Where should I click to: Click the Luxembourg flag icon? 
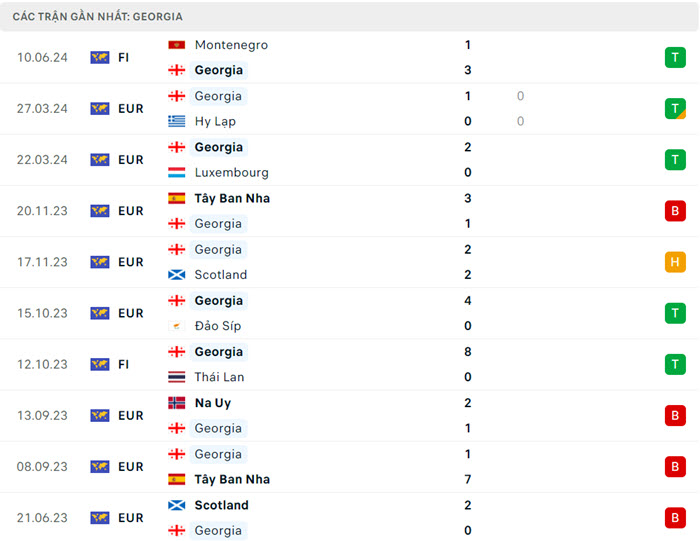tap(177, 172)
